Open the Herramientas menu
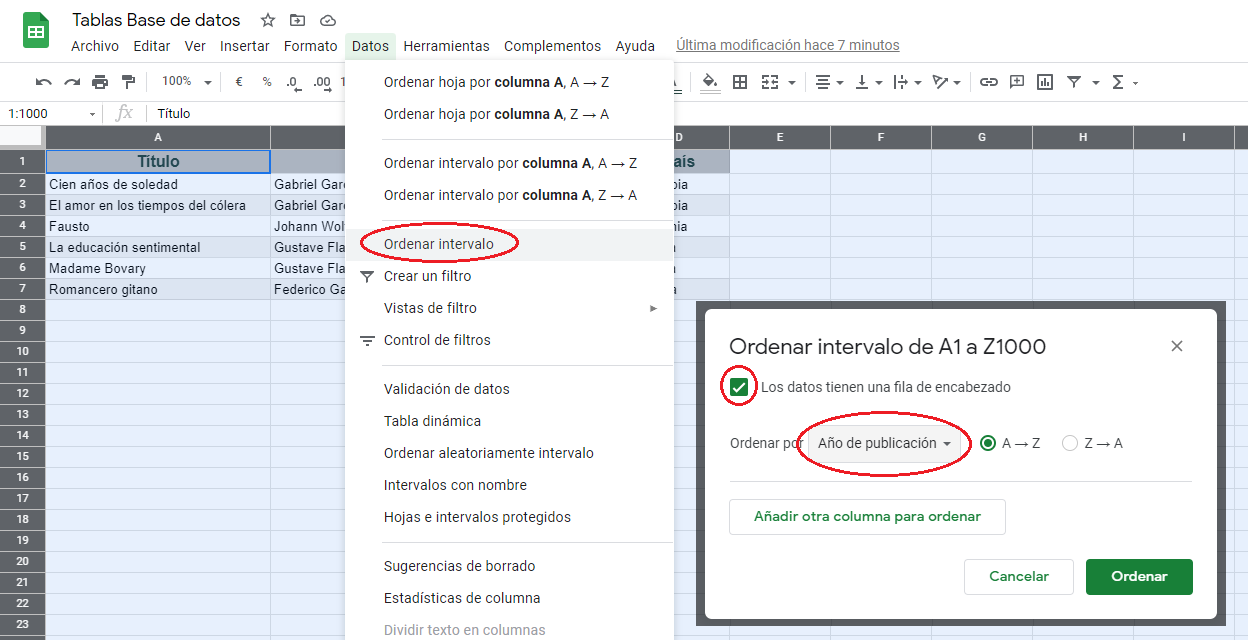The image size is (1248, 640). [446, 46]
